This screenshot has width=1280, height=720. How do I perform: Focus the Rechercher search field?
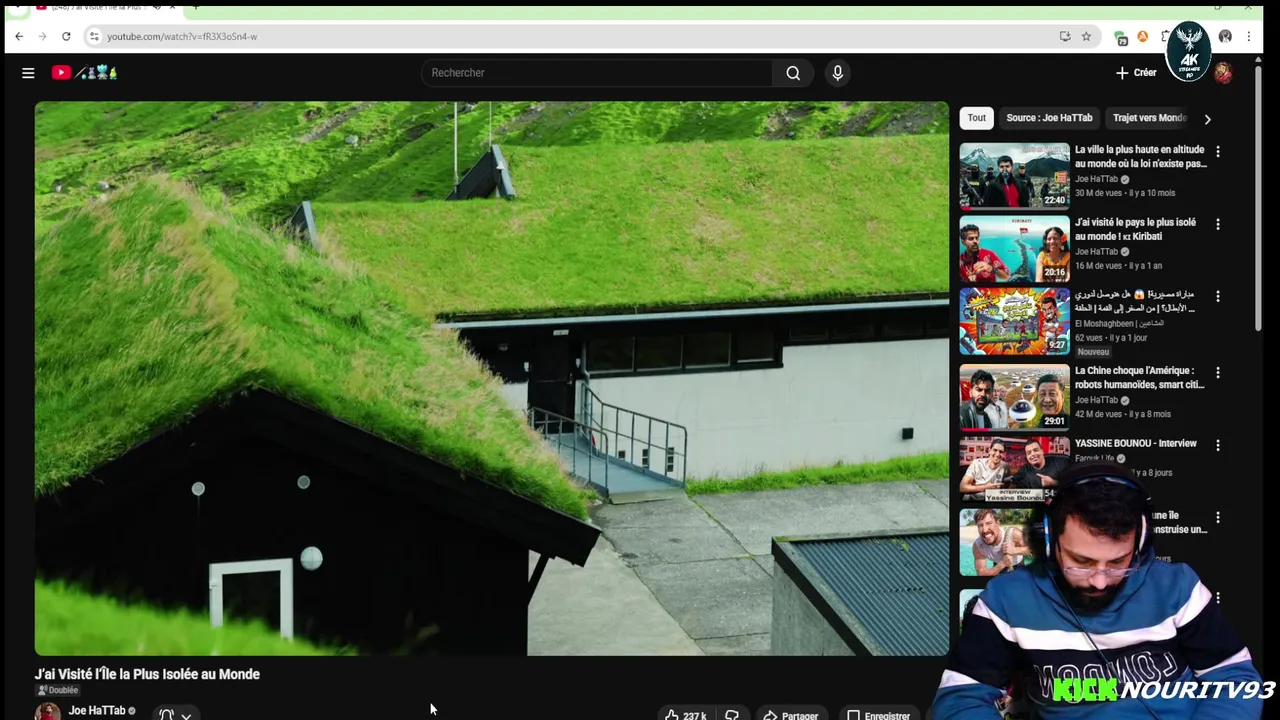[x=597, y=73]
